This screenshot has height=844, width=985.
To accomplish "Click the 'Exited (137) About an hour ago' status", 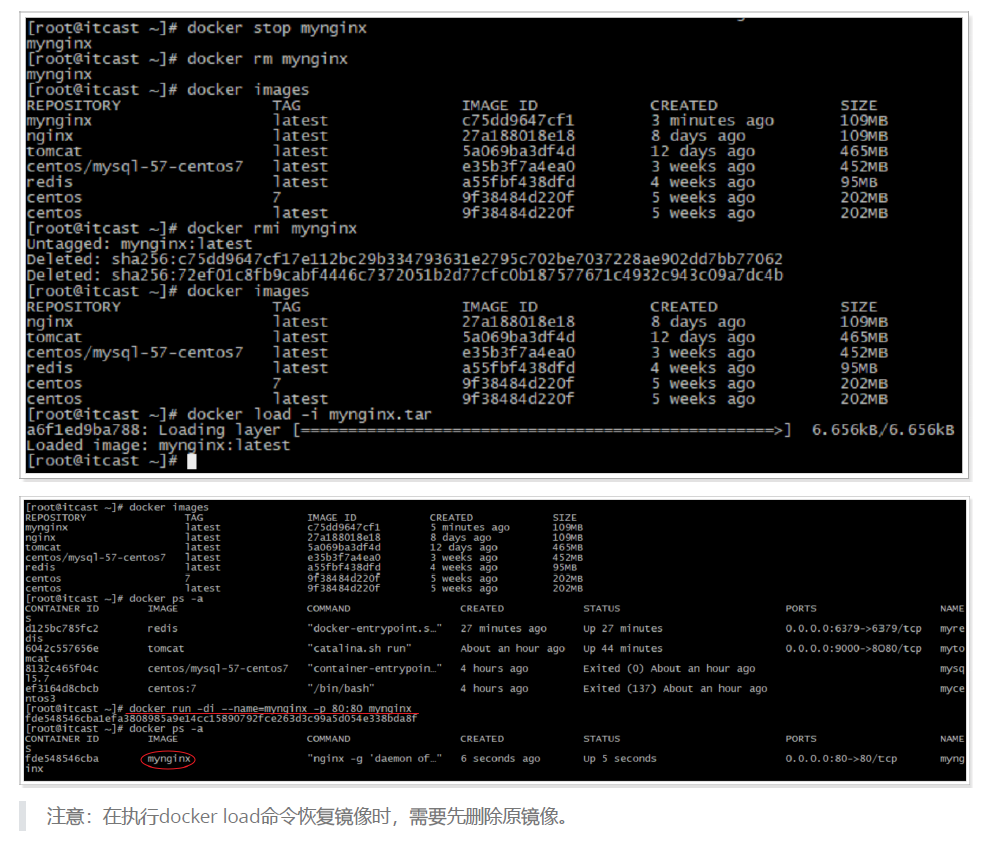I will [x=675, y=689].
